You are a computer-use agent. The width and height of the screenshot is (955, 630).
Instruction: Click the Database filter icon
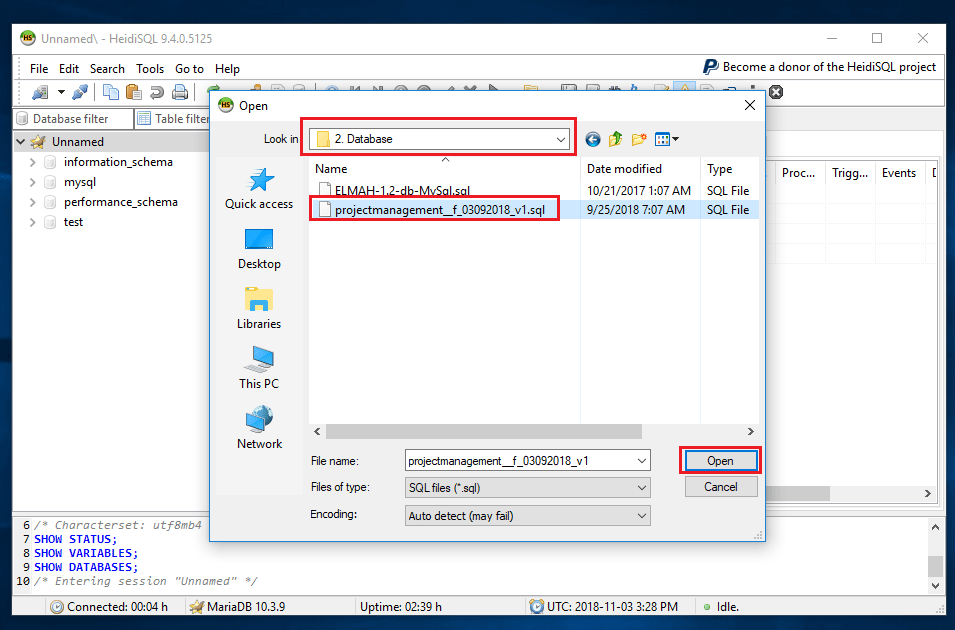pyautogui.click(x=23, y=119)
